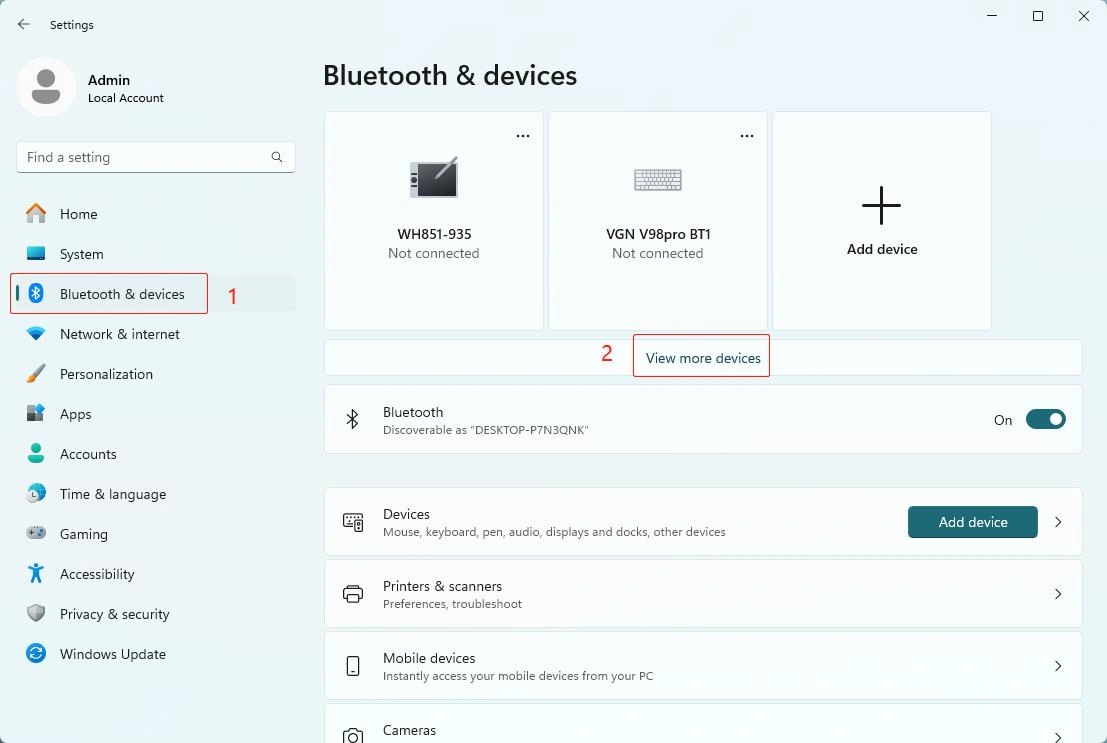Click the Admin user avatar picture
Screen dimensions: 1107x743
click(46, 87)
